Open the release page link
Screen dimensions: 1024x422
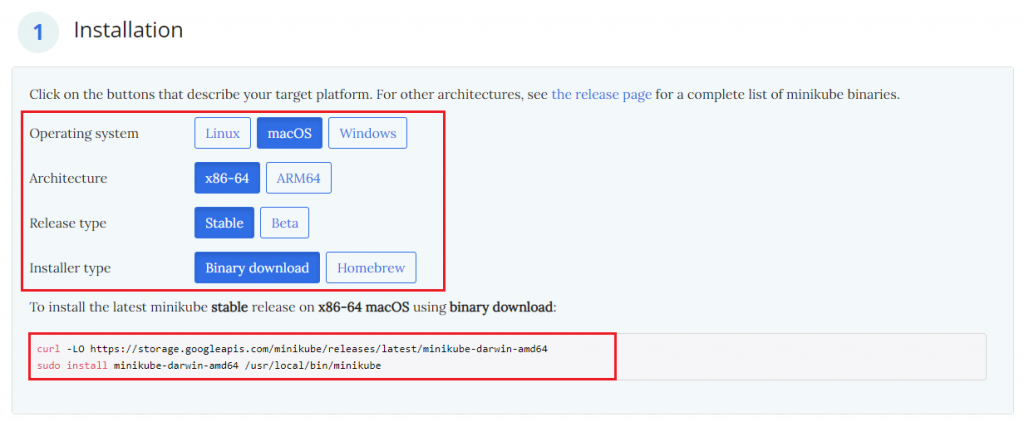tap(601, 94)
